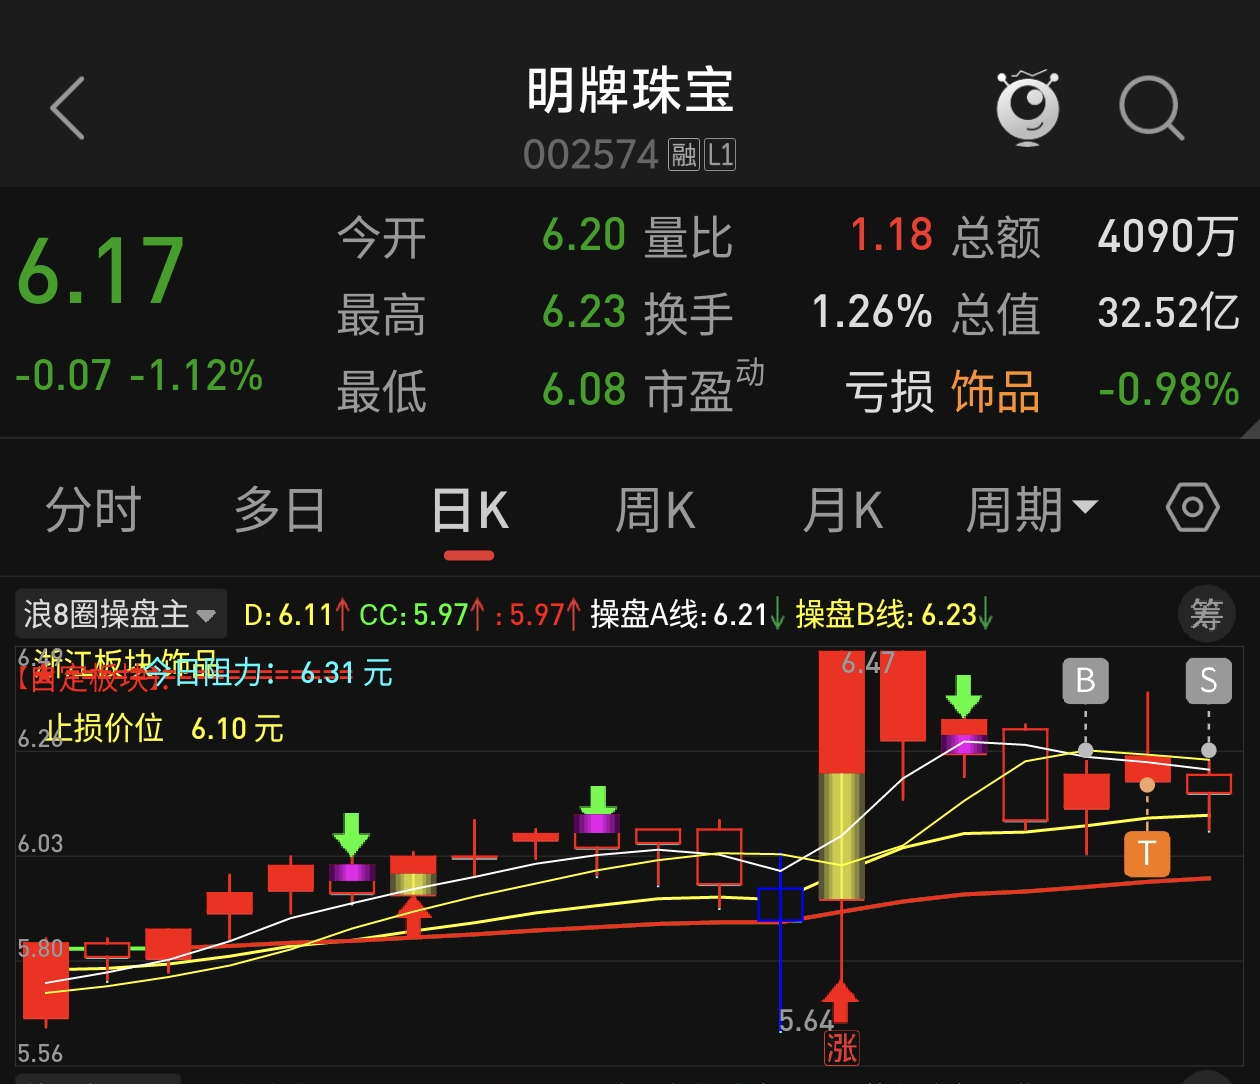Tap the blue hollow candlestick
1260x1084 pixels.
[x=780, y=904]
